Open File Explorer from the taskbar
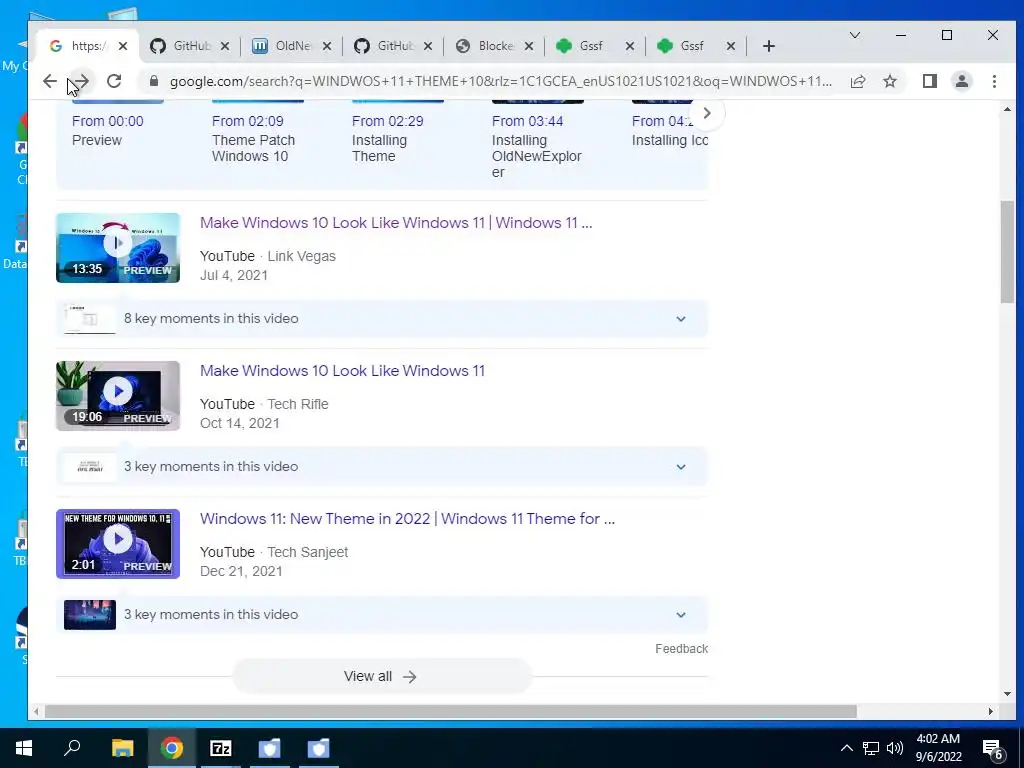 point(122,748)
